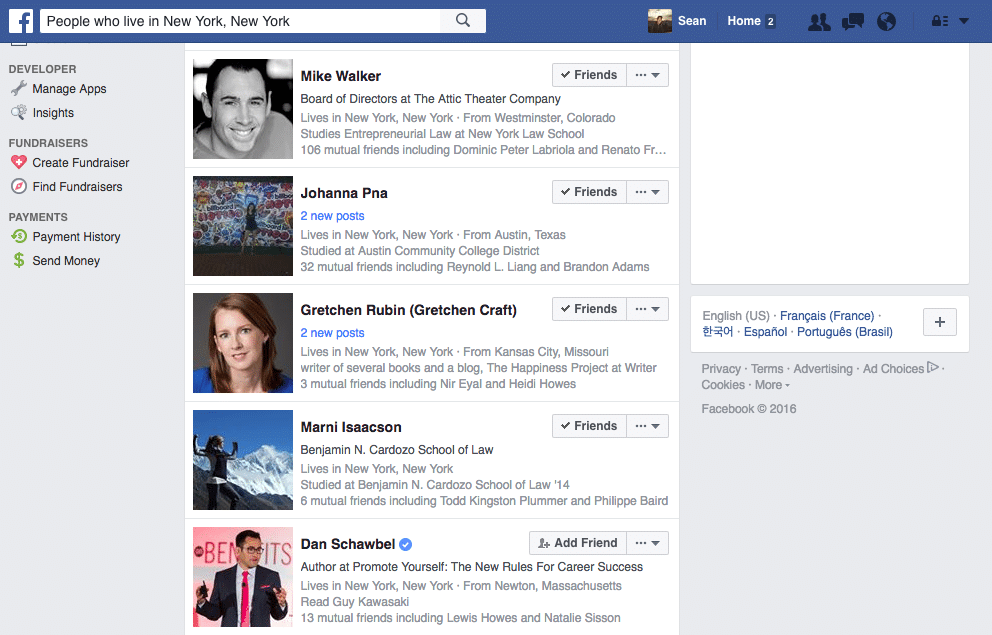The width and height of the screenshot is (992, 635).
Task: Open Messages icon in top bar
Action: pos(853,22)
